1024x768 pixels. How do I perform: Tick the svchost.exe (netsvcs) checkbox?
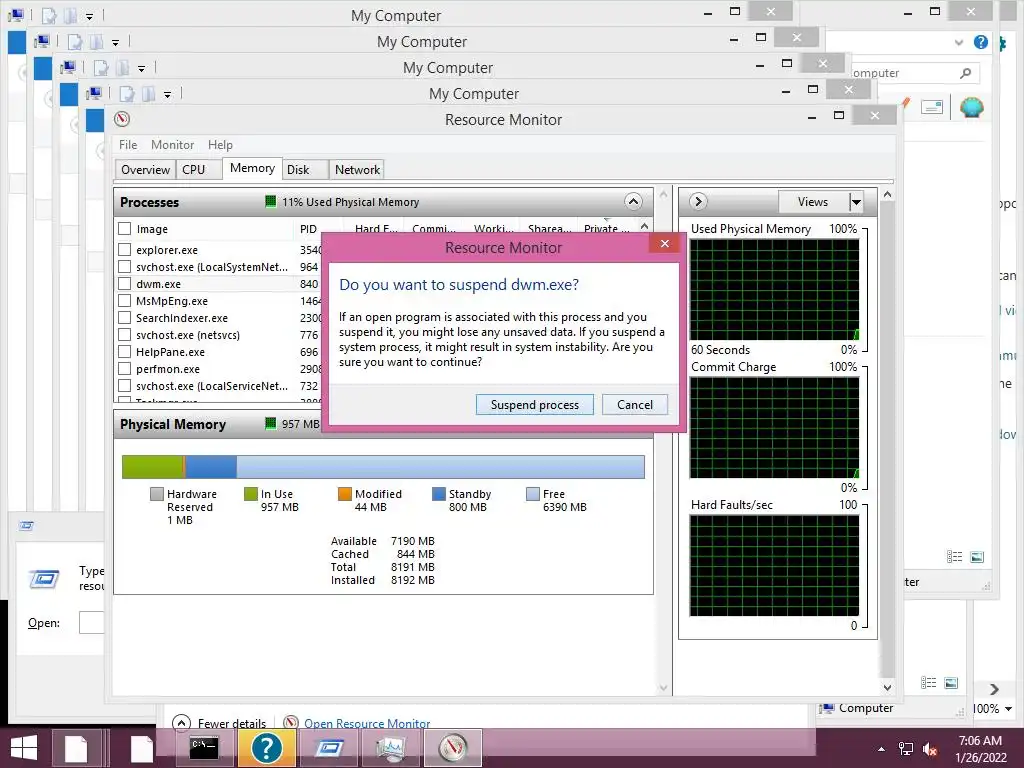[x=124, y=334]
